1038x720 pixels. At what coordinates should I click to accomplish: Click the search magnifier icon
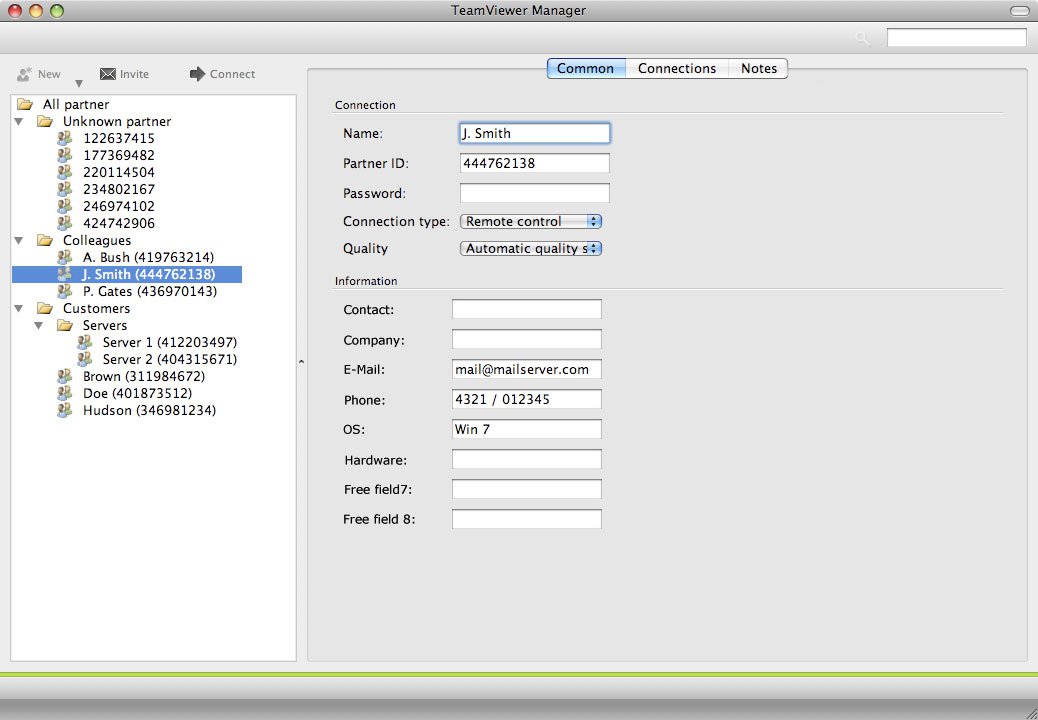coord(863,38)
